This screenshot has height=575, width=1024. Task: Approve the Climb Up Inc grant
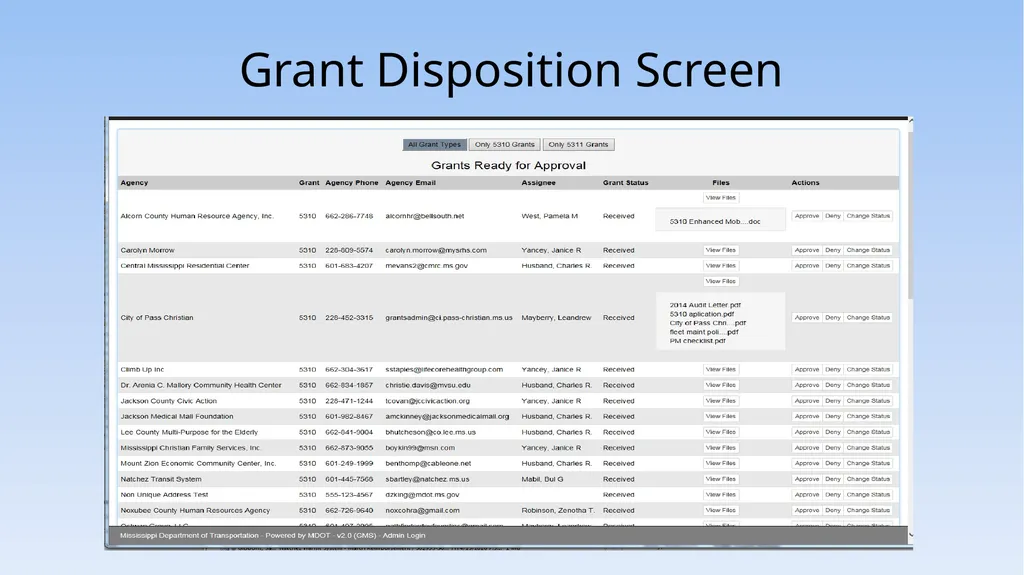pyautogui.click(x=807, y=370)
